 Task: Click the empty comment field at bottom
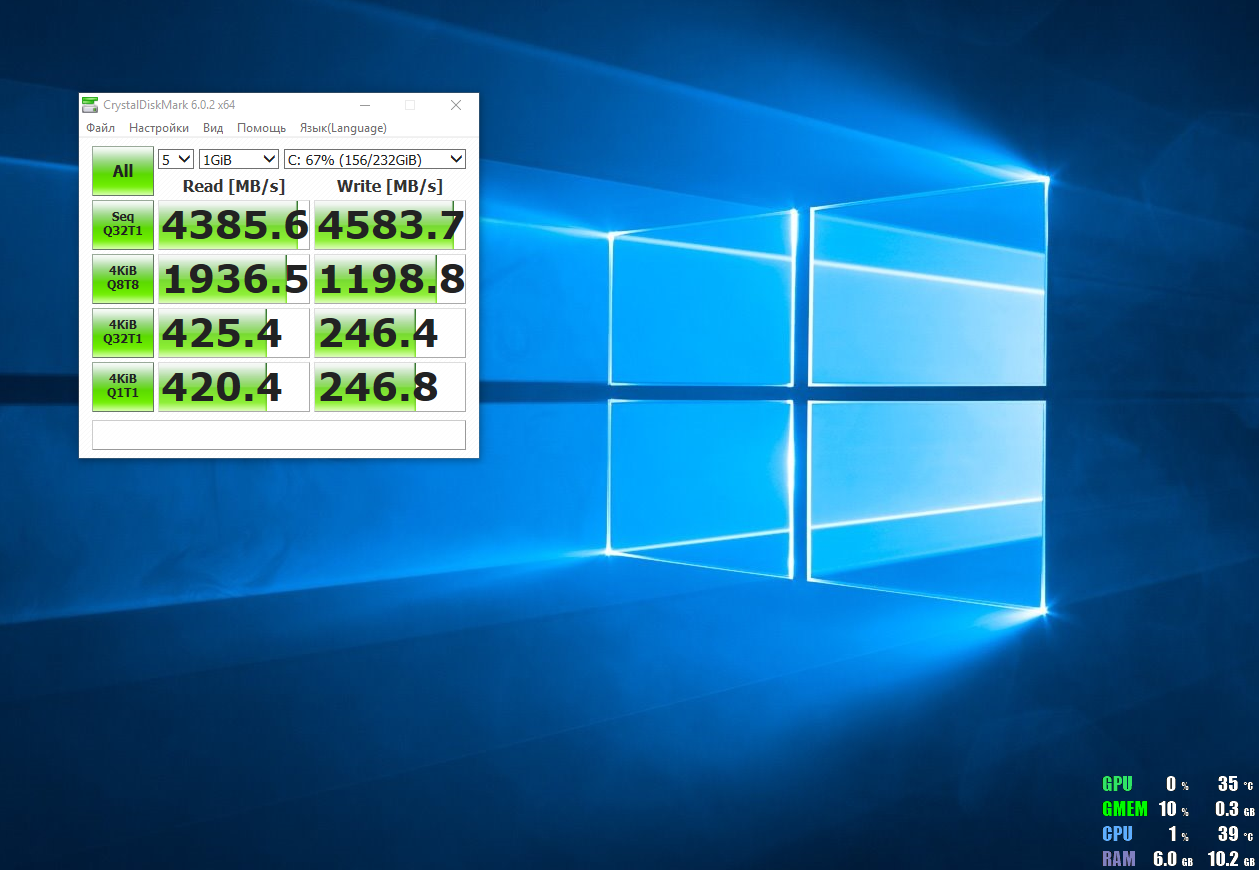pyautogui.click(x=279, y=435)
